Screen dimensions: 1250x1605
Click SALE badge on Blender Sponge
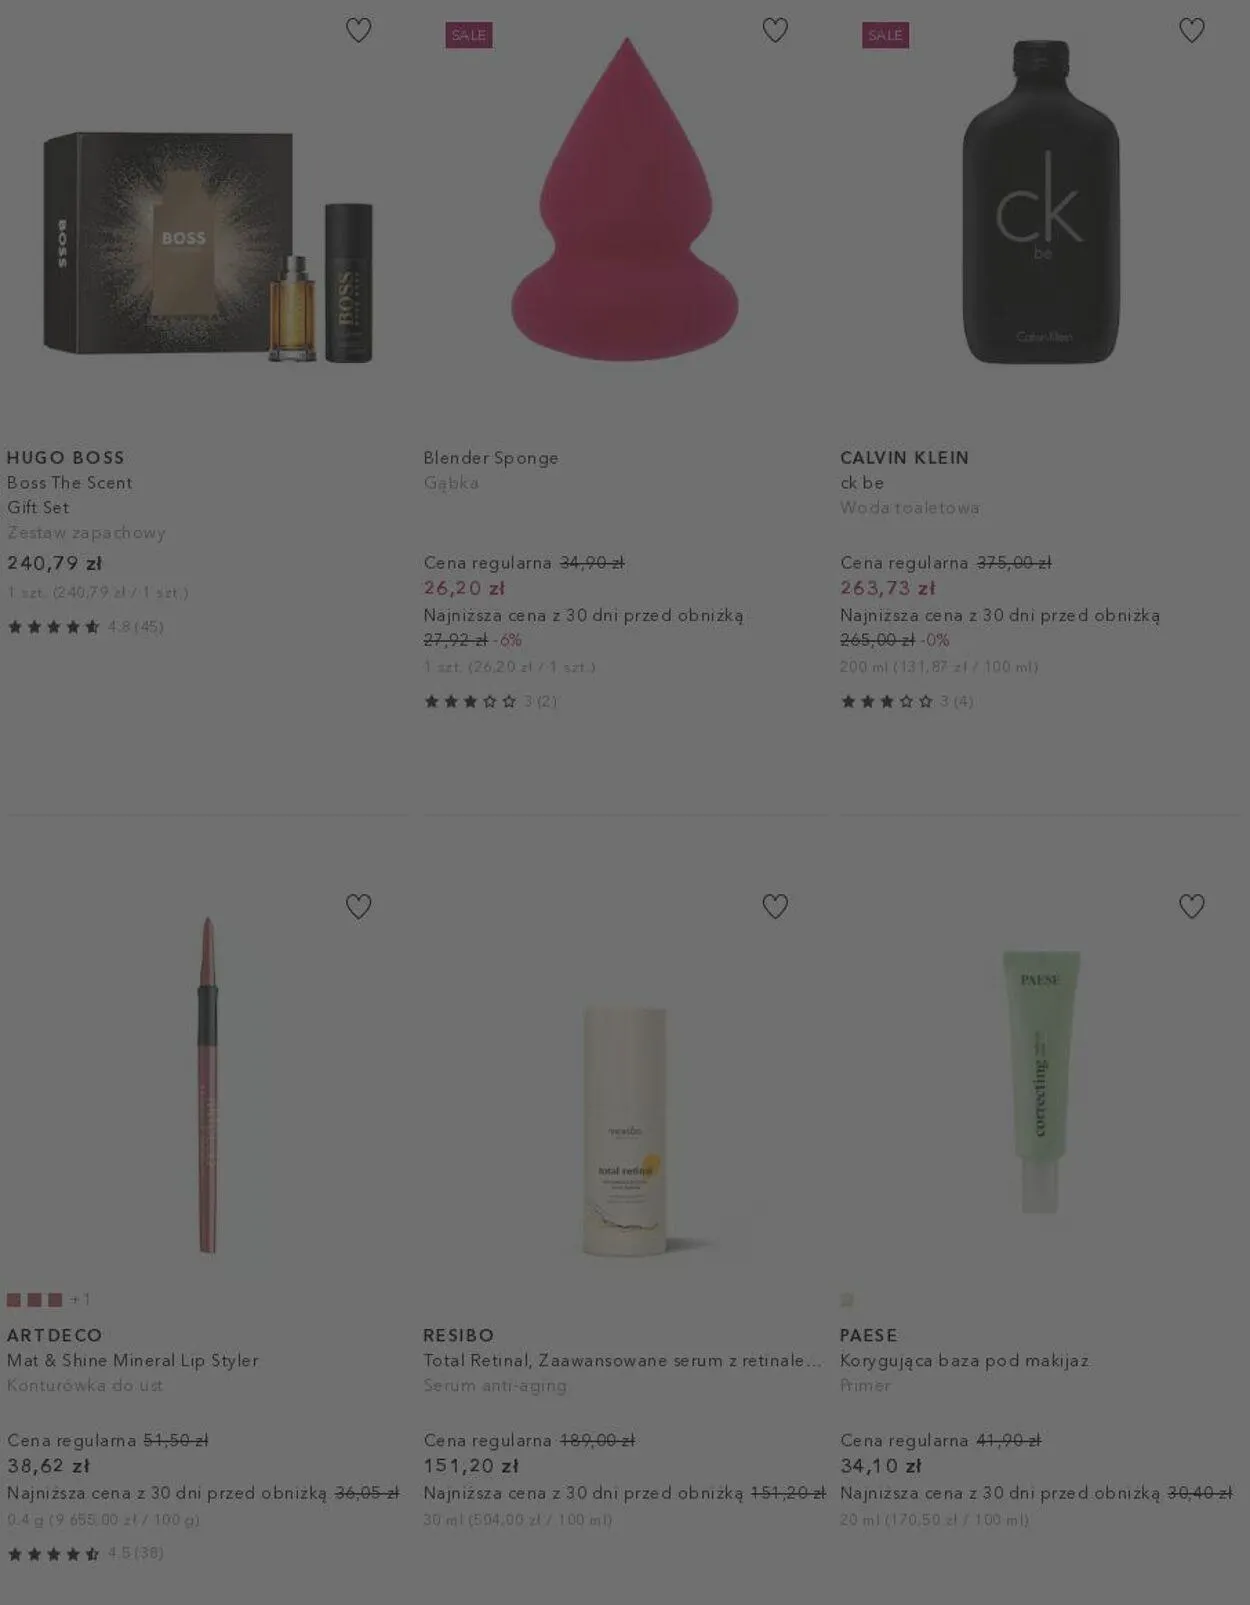coord(468,35)
